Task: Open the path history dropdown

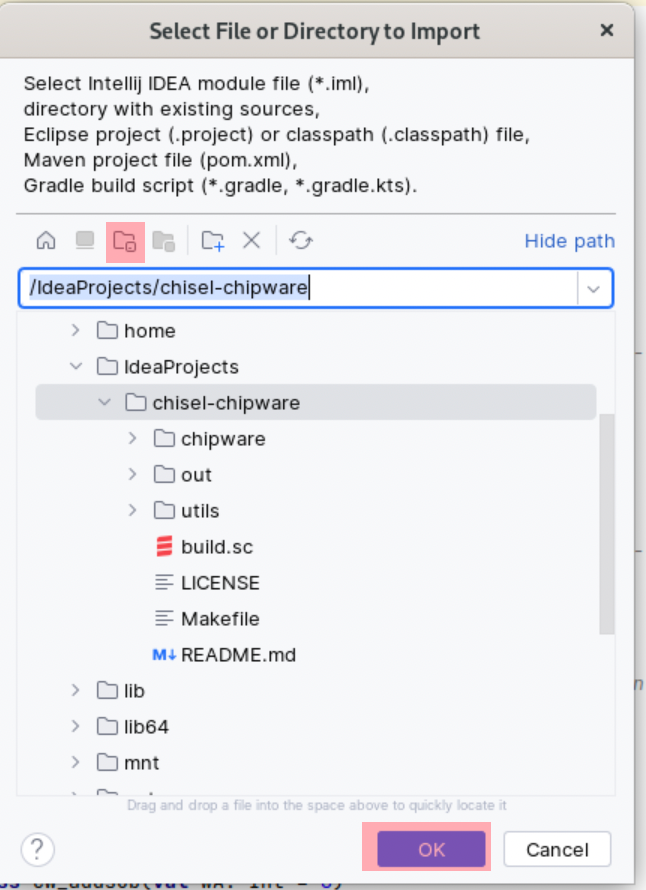Action: (x=594, y=289)
